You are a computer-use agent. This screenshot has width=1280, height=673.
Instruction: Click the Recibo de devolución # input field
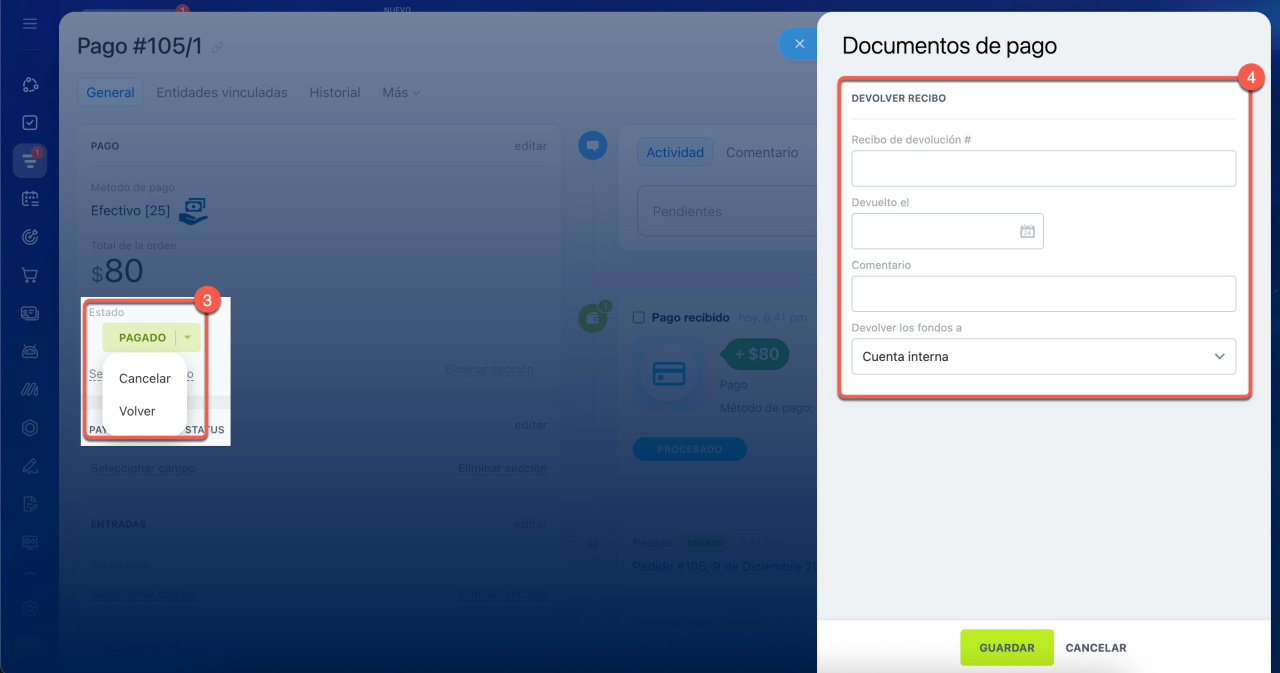(1043, 168)
